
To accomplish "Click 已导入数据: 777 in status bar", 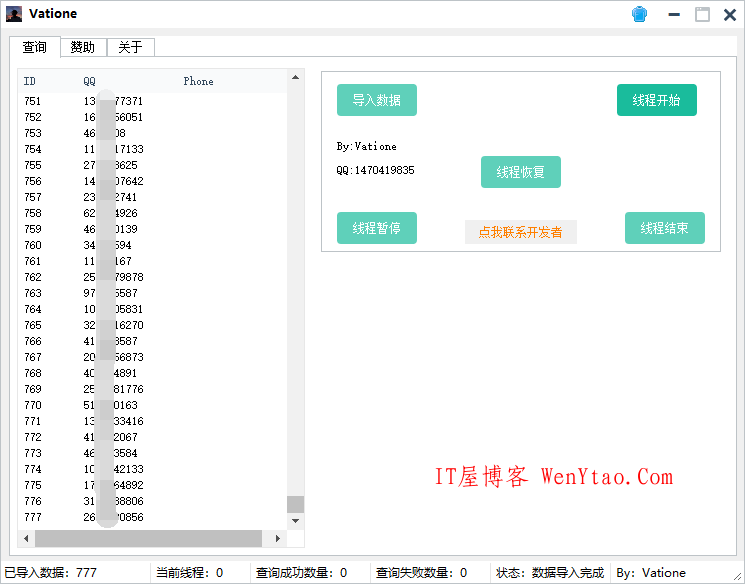I will click(50, 573).
